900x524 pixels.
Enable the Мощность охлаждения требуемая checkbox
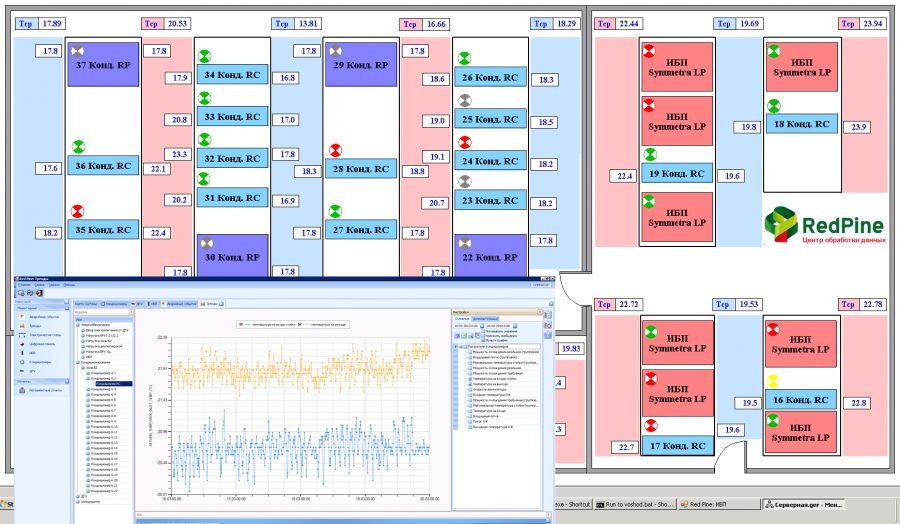(x=470, y=374)
